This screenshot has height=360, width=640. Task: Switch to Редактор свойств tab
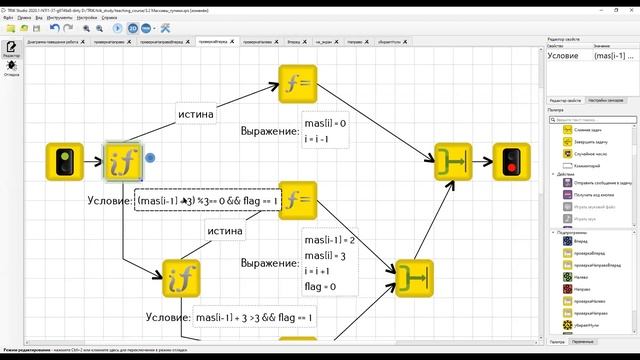[x=565, y=100]
